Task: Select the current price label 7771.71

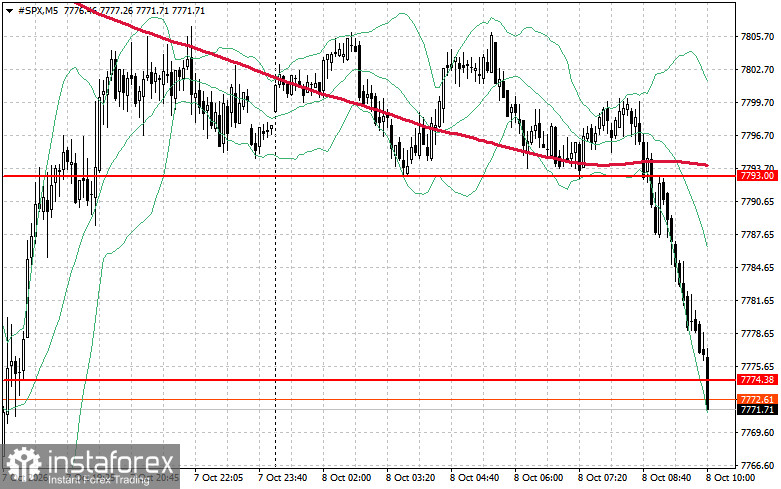Action: [757, 409]
